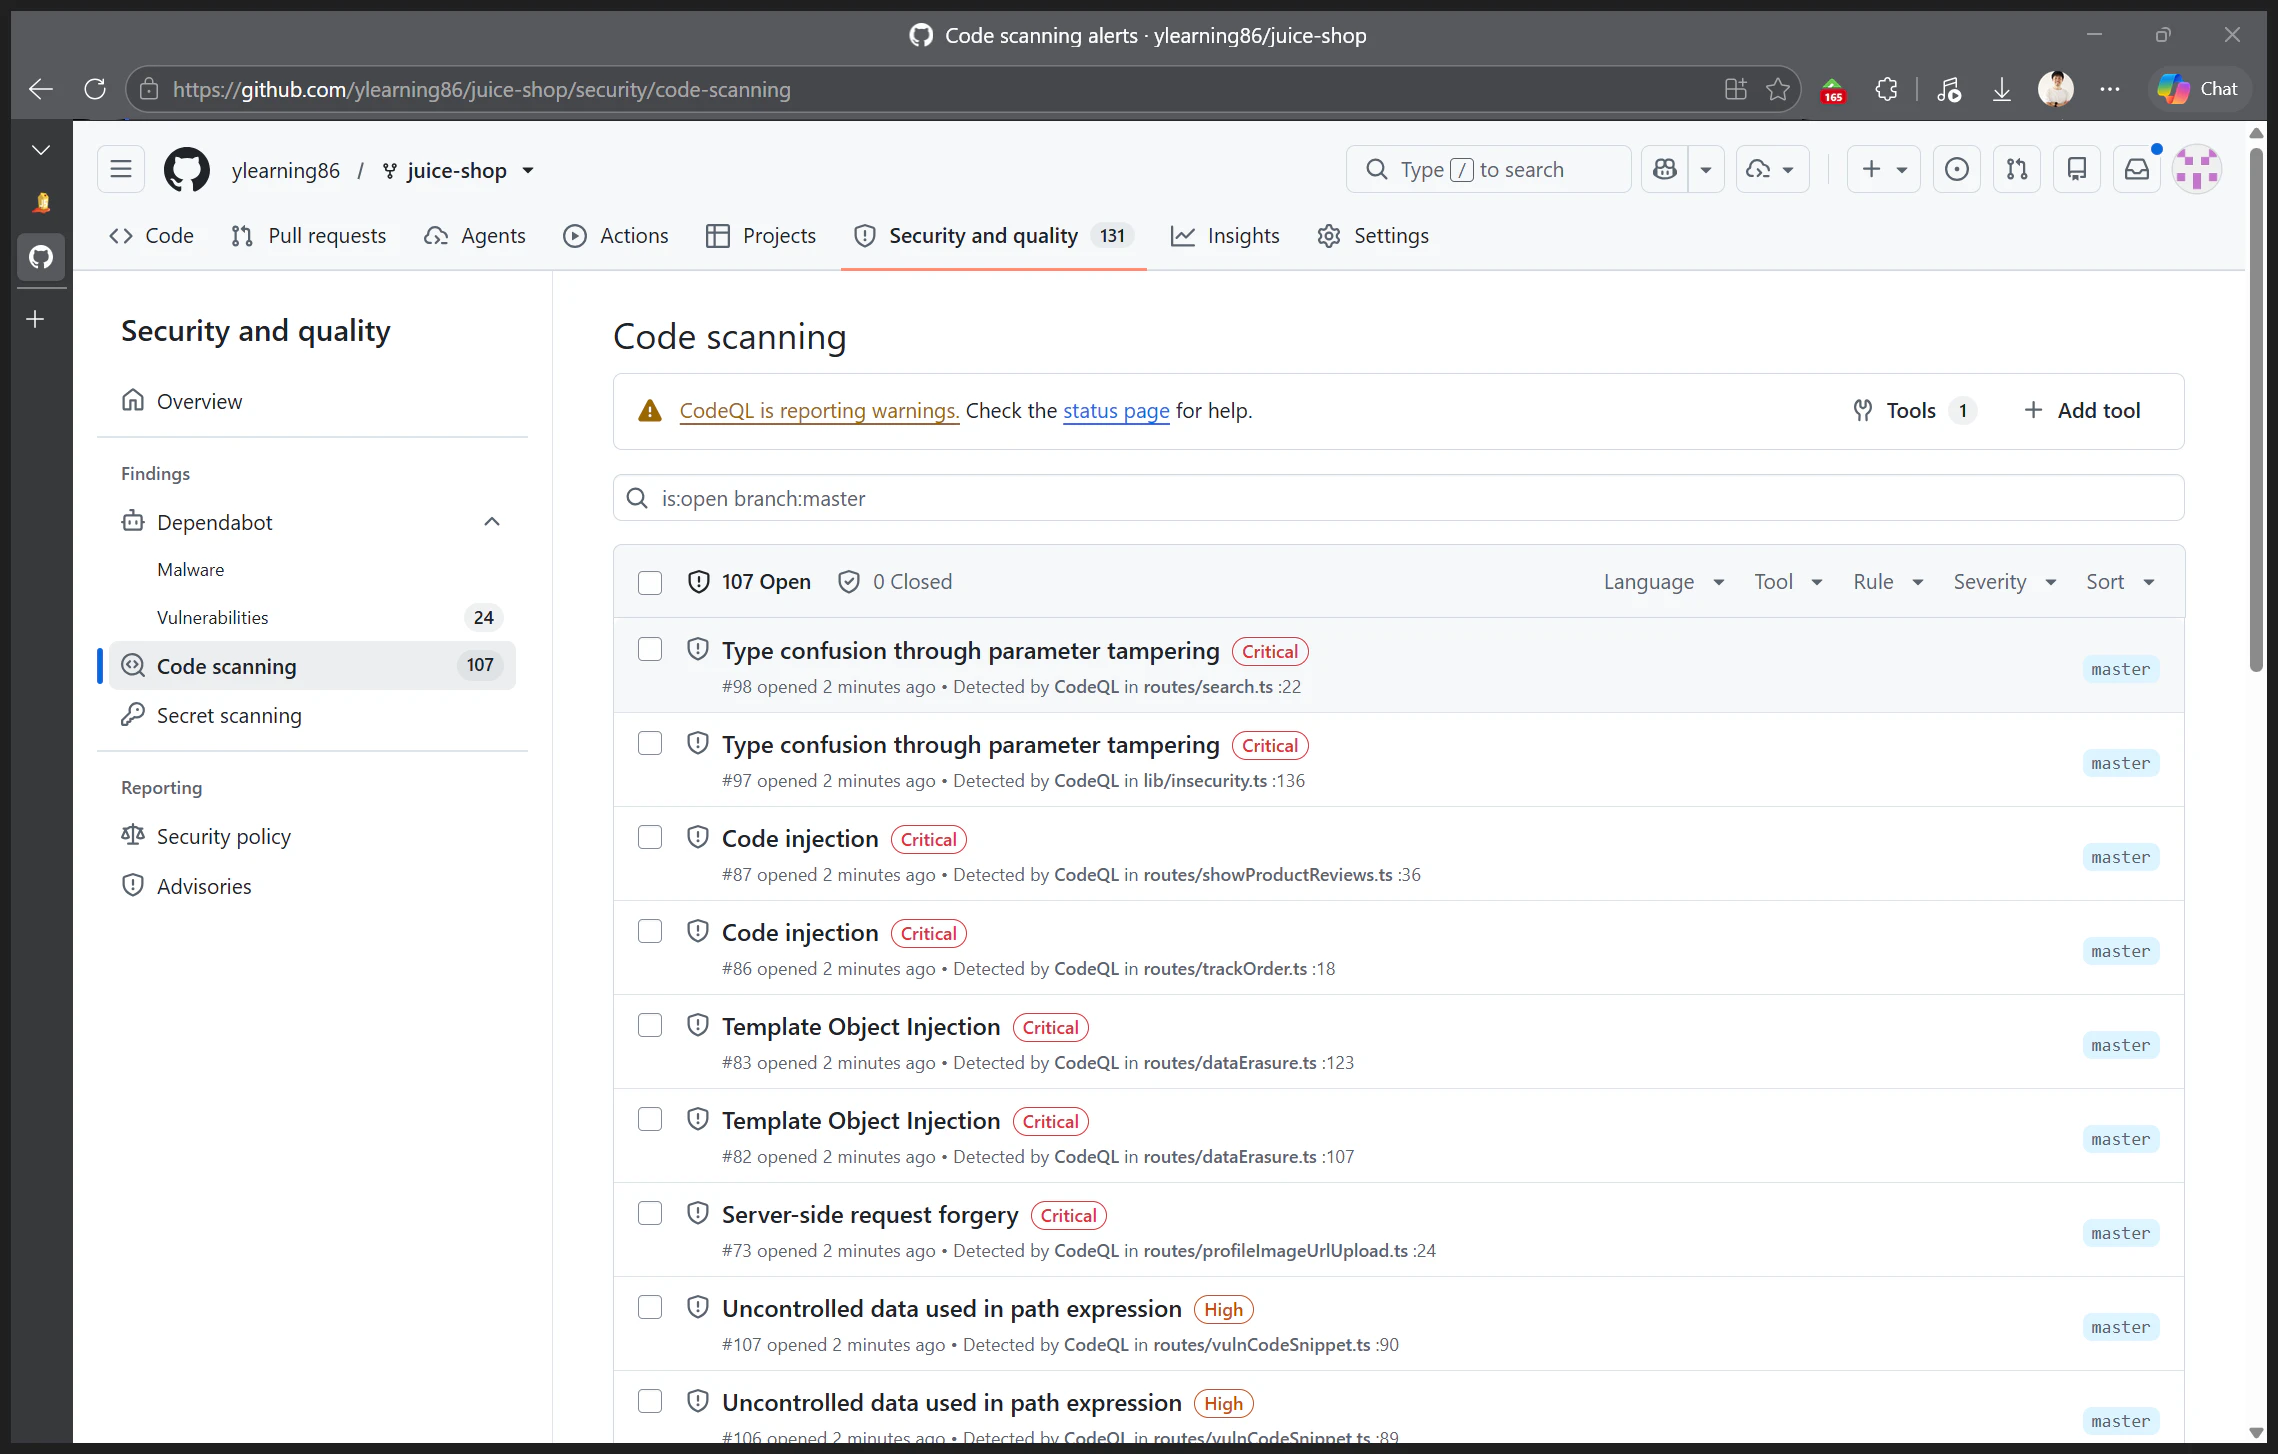Open the GitHub global navigation hamburger menu
This screenshot has width=2278, height=1454.
click(121, 169)
